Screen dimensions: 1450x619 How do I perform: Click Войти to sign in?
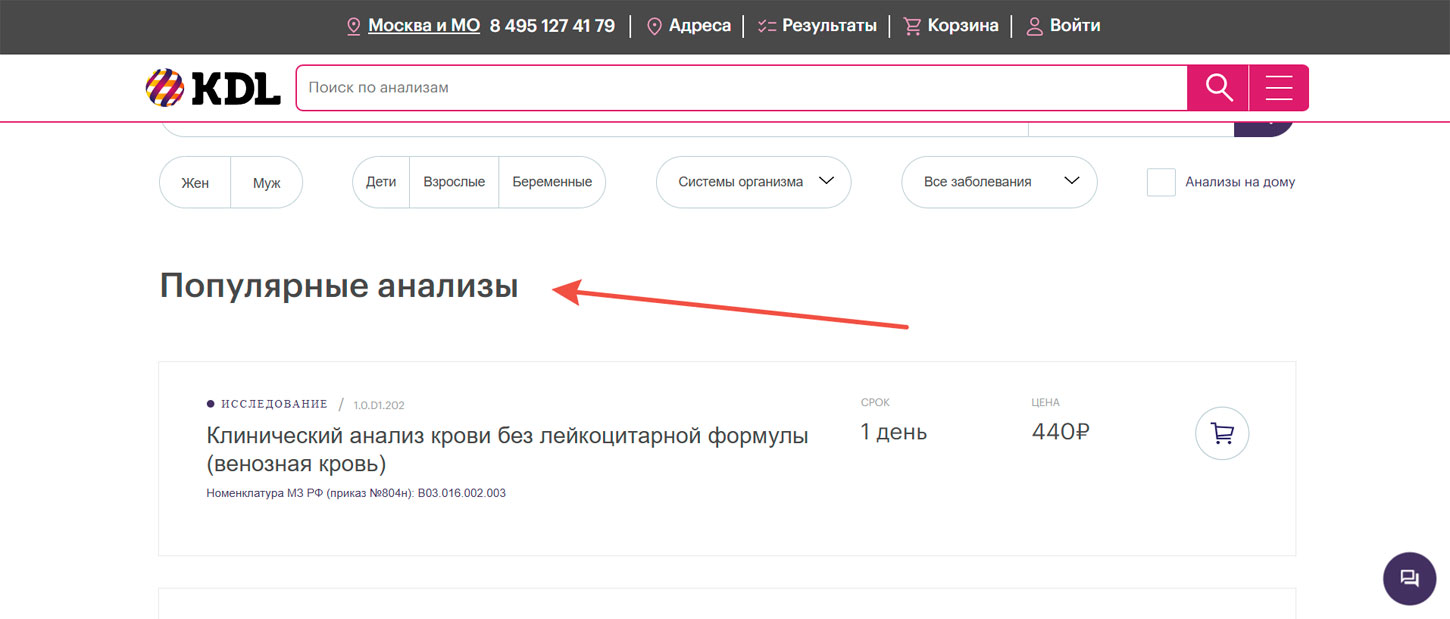[1075, 26]
